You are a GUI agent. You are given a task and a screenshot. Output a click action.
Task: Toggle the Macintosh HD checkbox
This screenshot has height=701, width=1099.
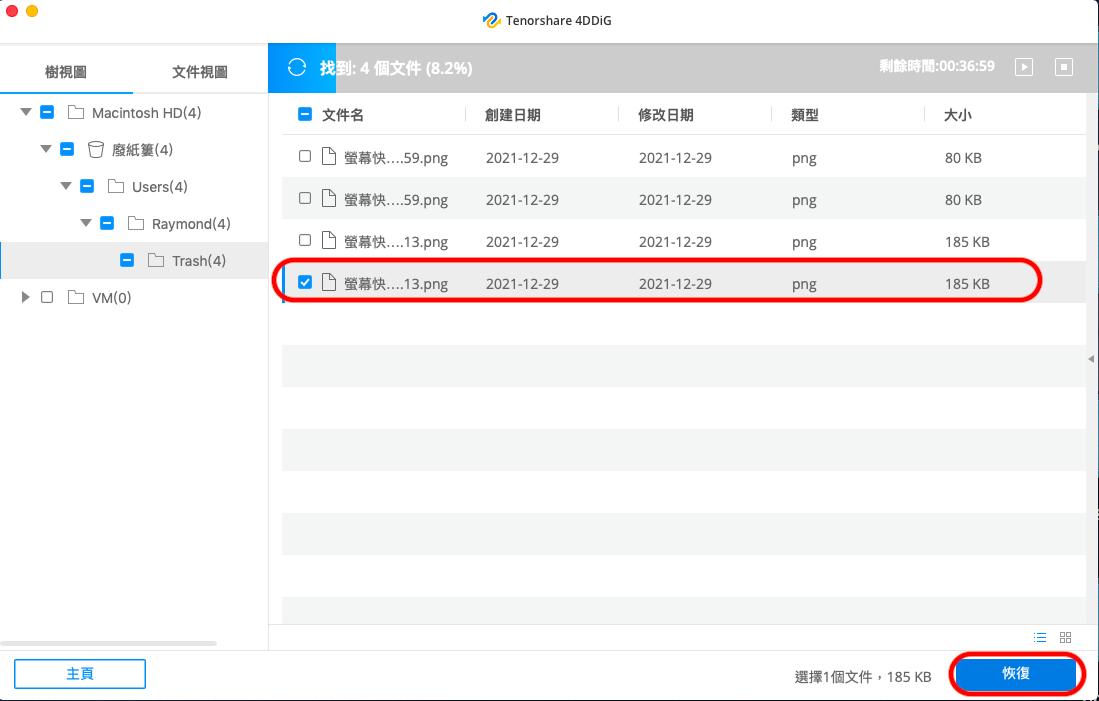point(47,112)
